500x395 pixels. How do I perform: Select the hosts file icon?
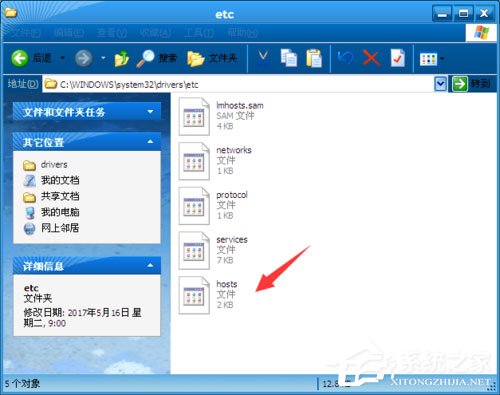click(x=194, y=295)
